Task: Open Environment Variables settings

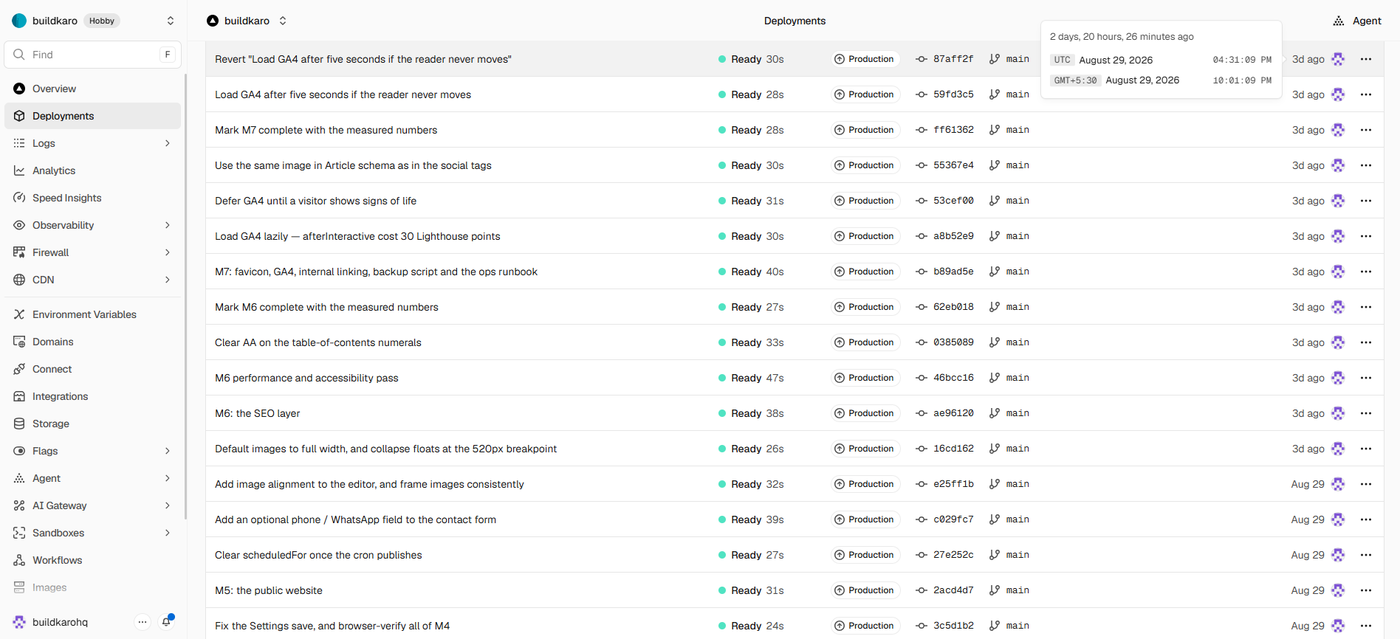Action: (93, 314)
